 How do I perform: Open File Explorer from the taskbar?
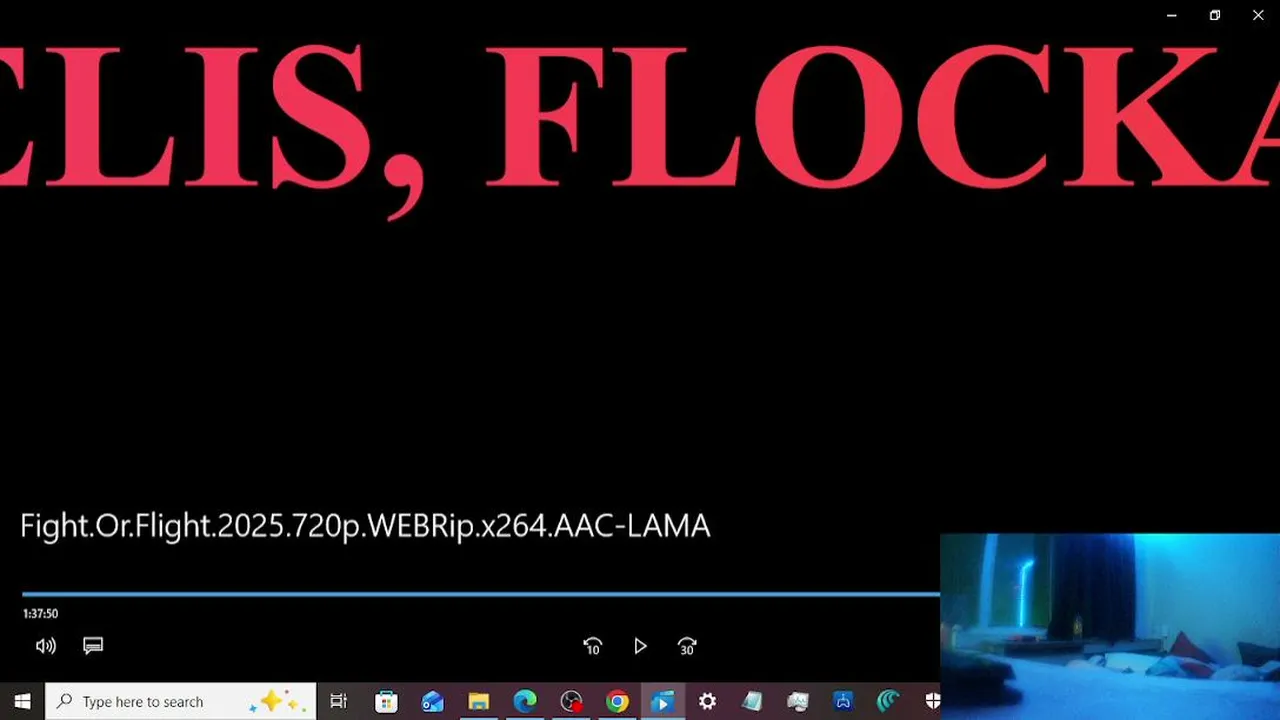[x=479, y=702]
